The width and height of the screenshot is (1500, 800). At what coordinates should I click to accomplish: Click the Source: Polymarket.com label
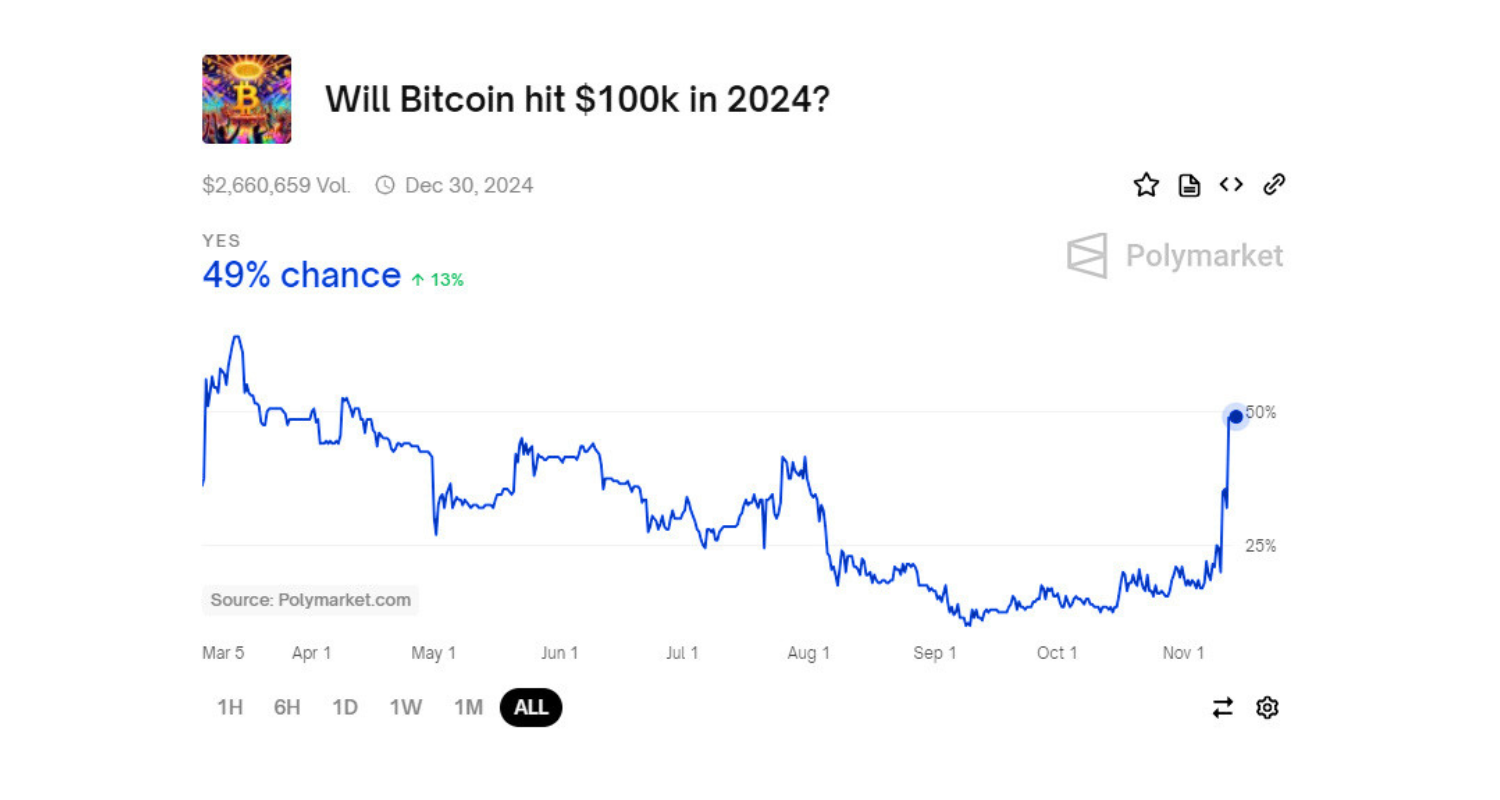pyautogui.click(x=311, y=600)
